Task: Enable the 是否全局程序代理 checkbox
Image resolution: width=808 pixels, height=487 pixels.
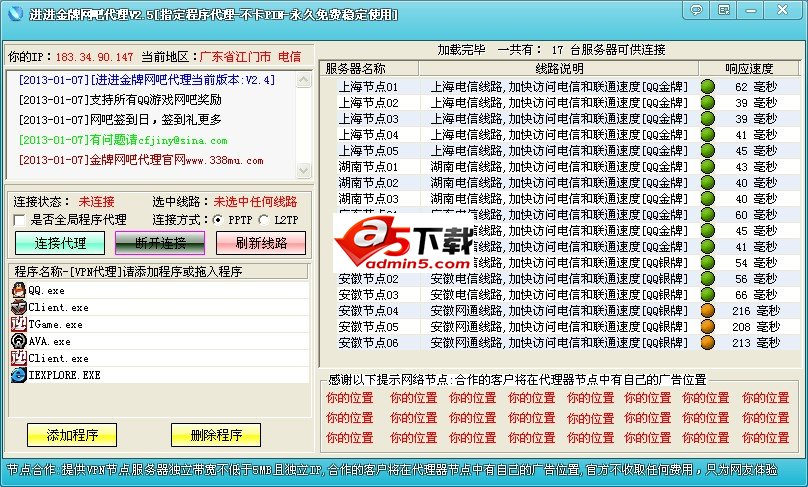Action: pyautogui.click(x=20, y=220)
